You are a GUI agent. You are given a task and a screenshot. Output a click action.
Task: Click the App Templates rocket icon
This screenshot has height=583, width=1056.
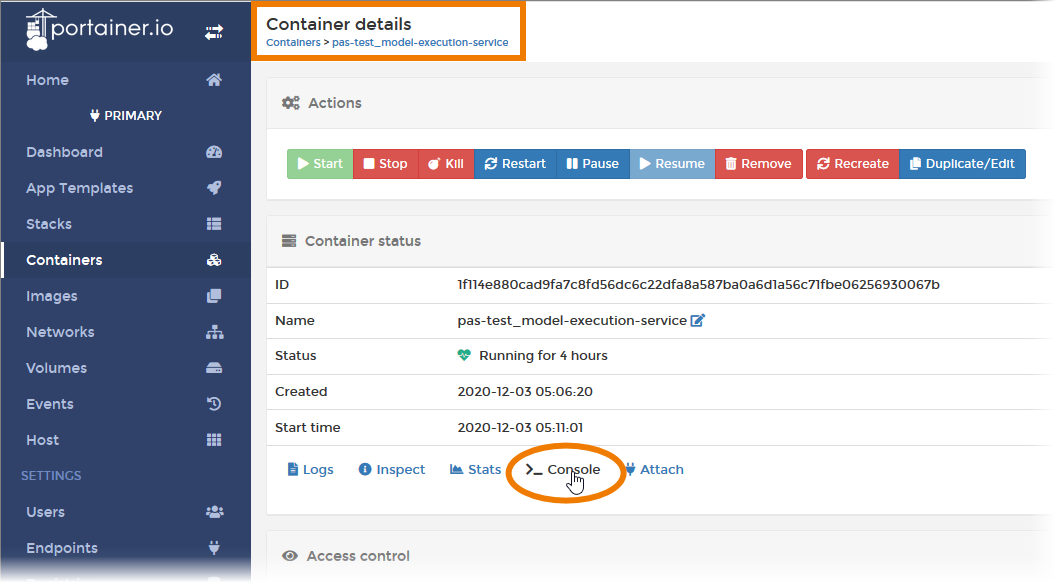[214, 188]
